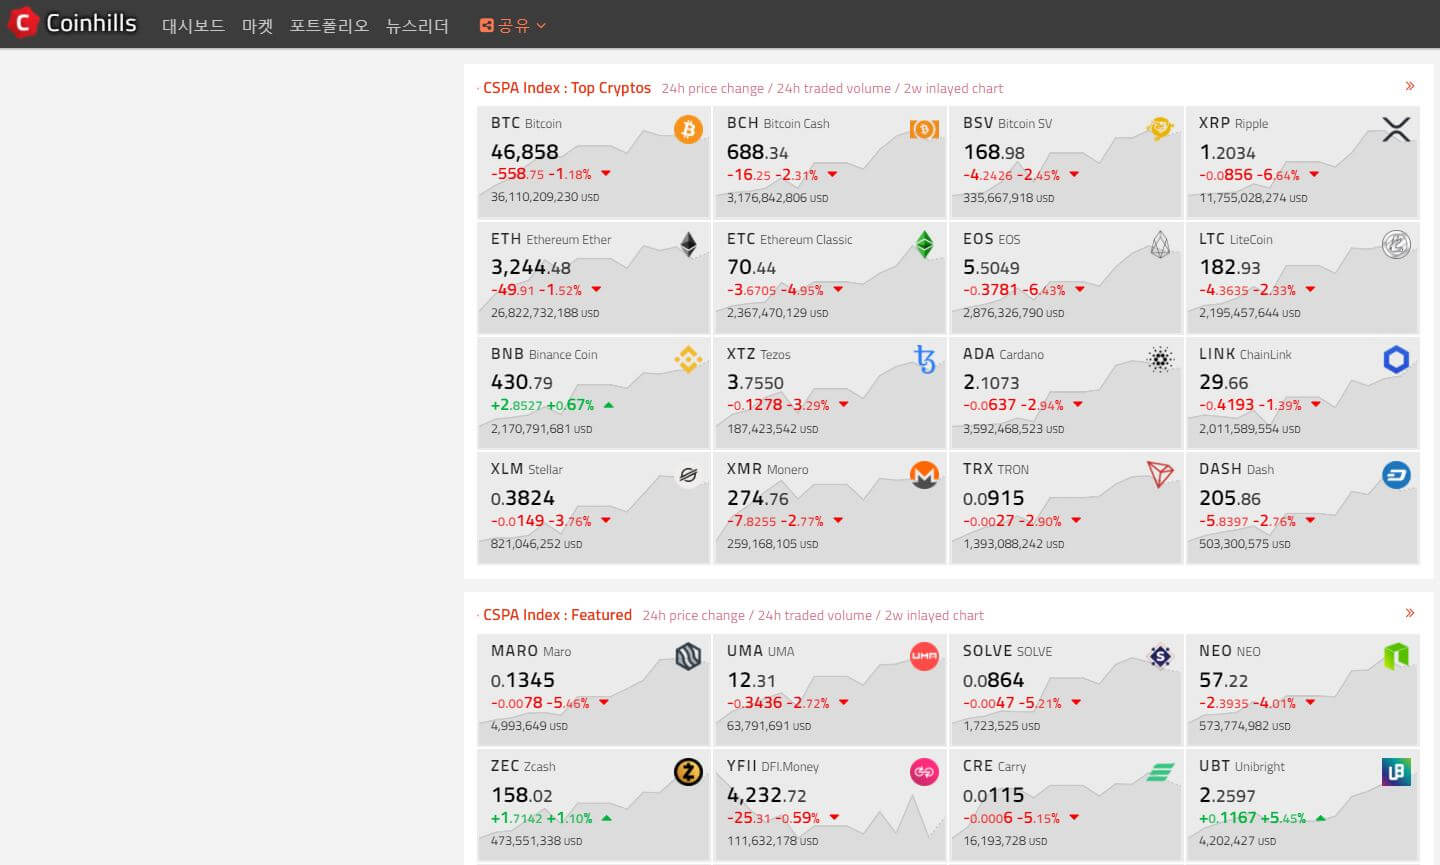Click the share icon beside 공유
This screenshot has height=865, width=1440.
tap(487, 26)
